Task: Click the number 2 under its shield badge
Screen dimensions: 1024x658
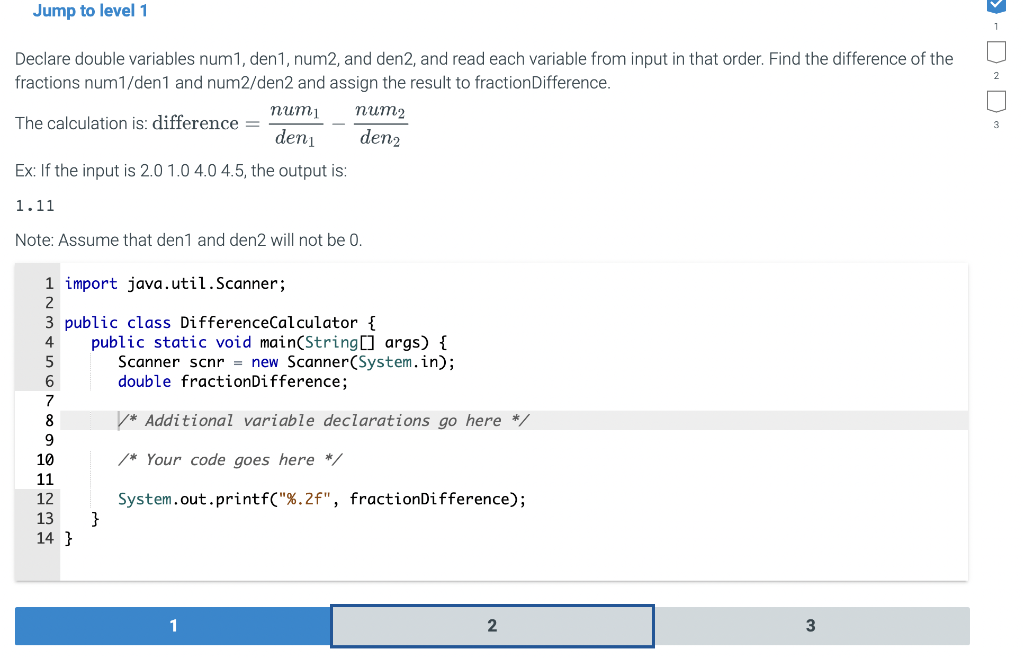Action: coord(996,74)
